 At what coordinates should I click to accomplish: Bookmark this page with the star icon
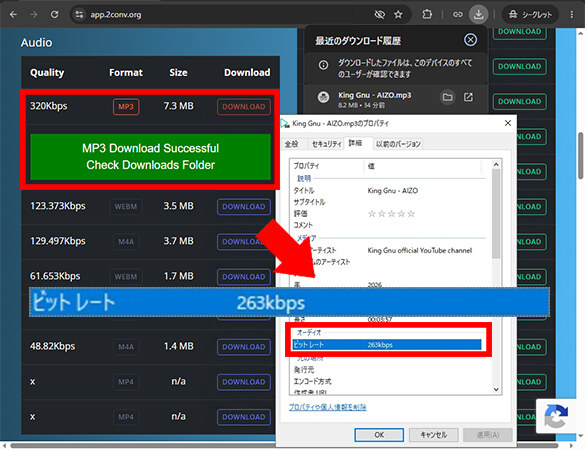(398, 15)
